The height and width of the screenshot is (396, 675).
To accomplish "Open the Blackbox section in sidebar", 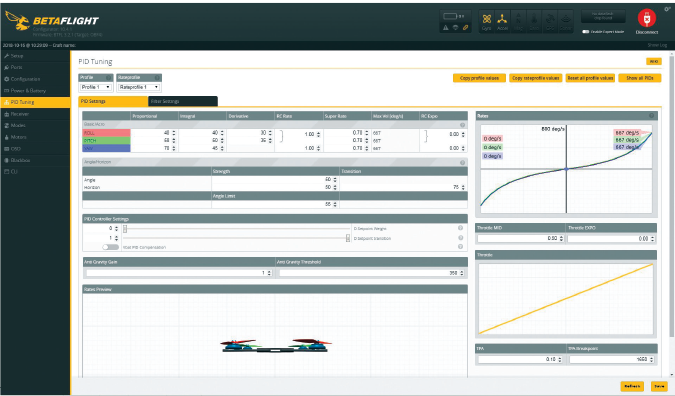I will coord(35,160).
